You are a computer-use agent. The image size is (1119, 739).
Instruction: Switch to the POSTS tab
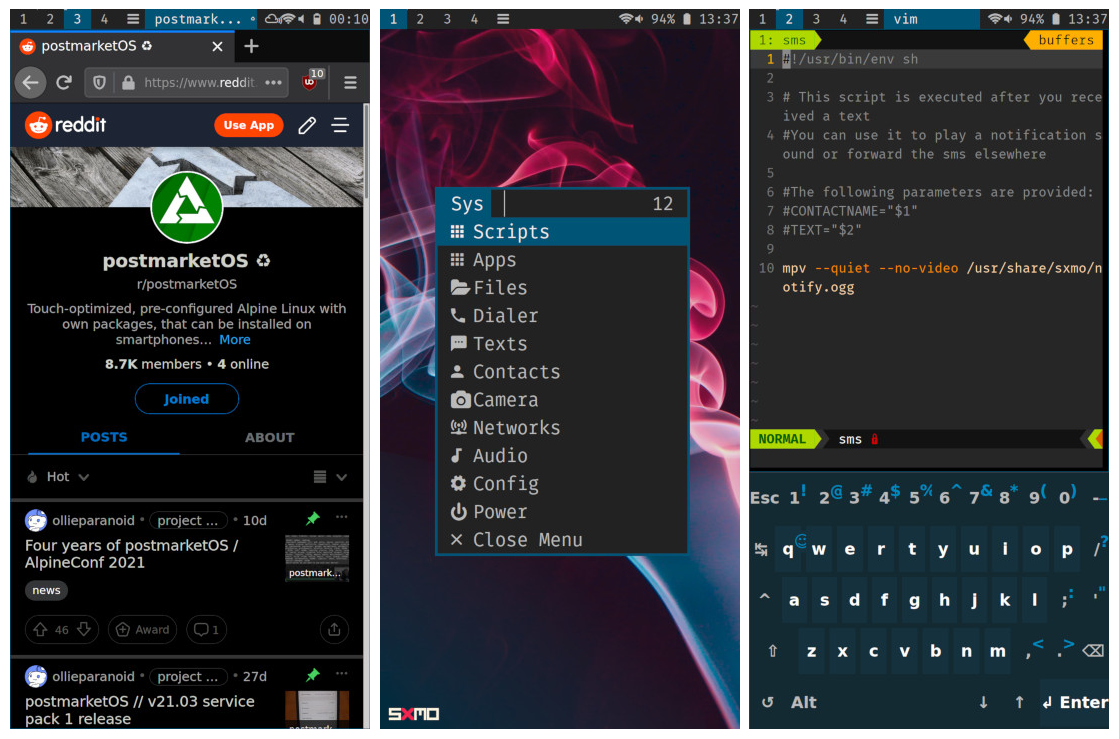[x=103, y=437]
